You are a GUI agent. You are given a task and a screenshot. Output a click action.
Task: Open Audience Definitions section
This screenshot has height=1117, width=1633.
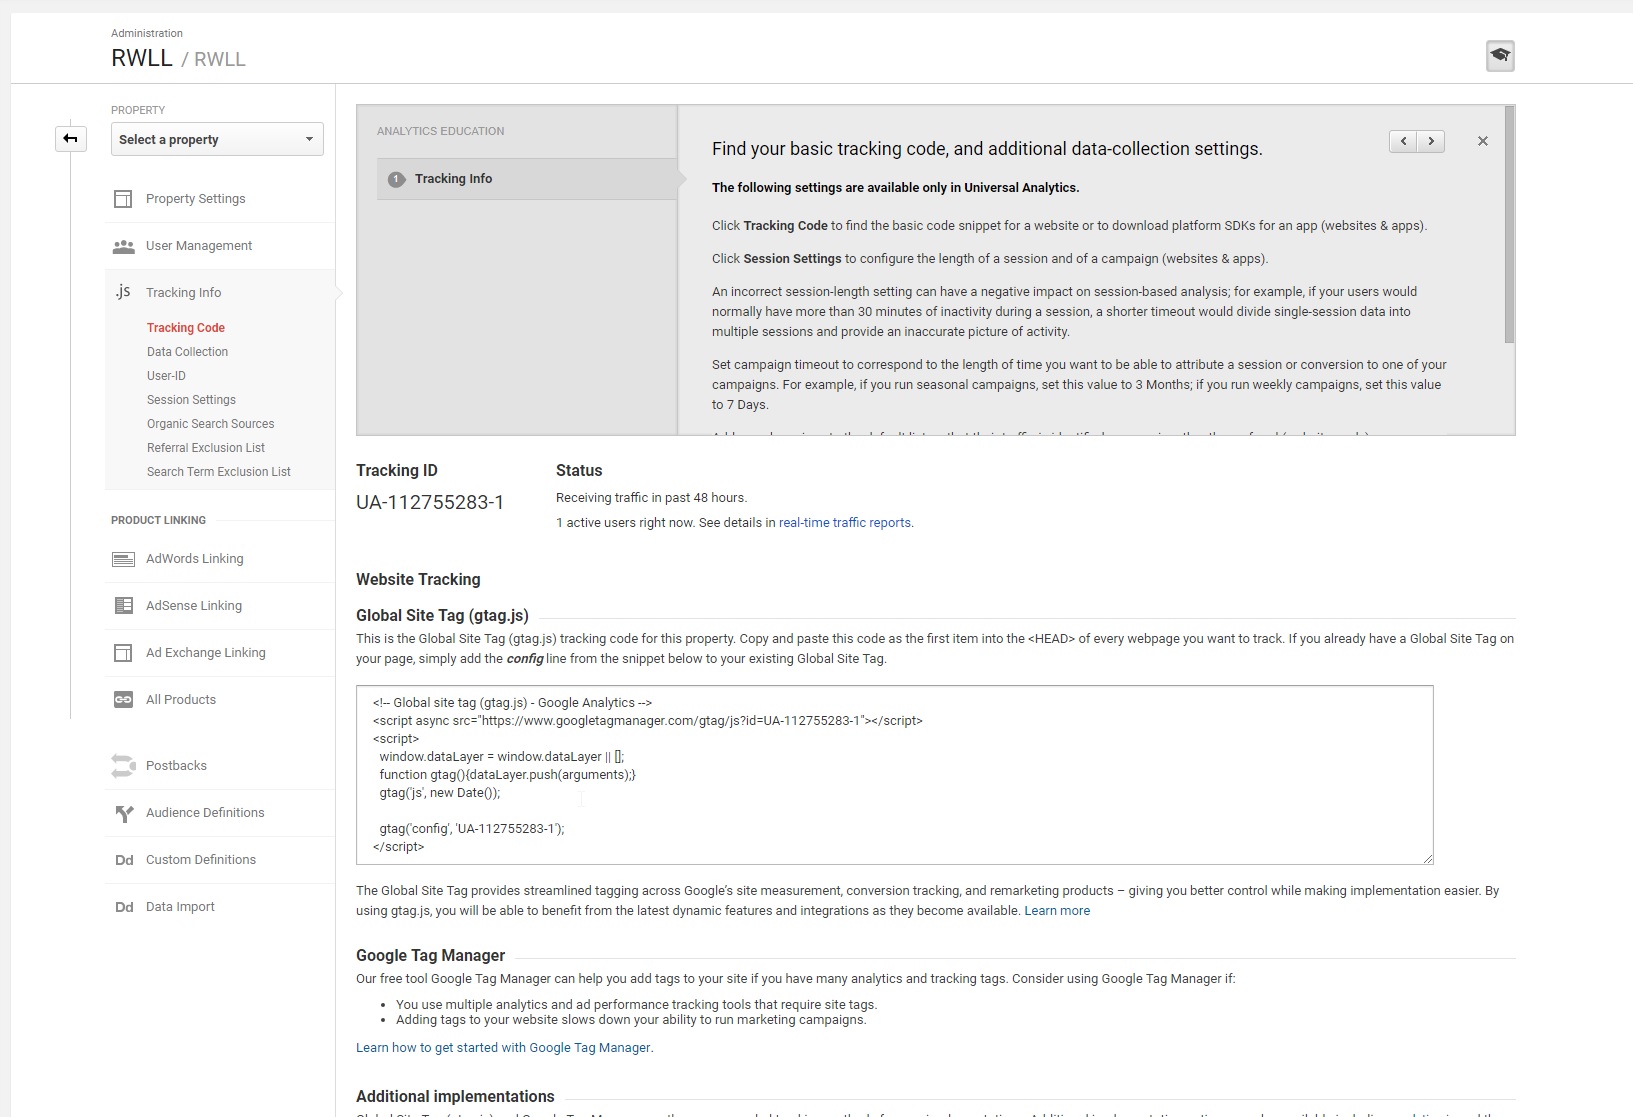pos(205,813)
